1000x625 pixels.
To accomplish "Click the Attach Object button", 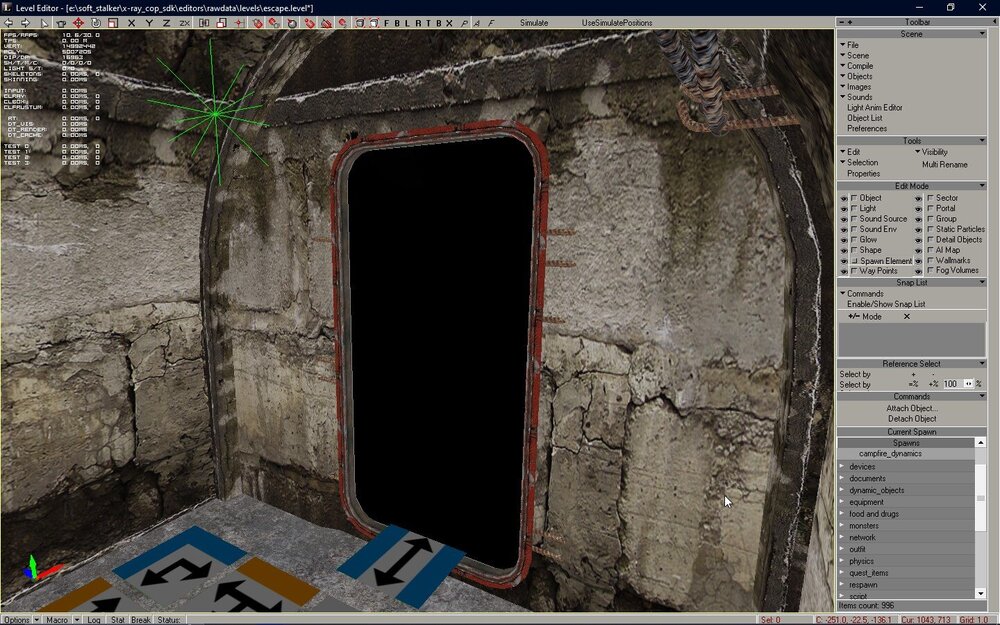I will pos(911,408).
